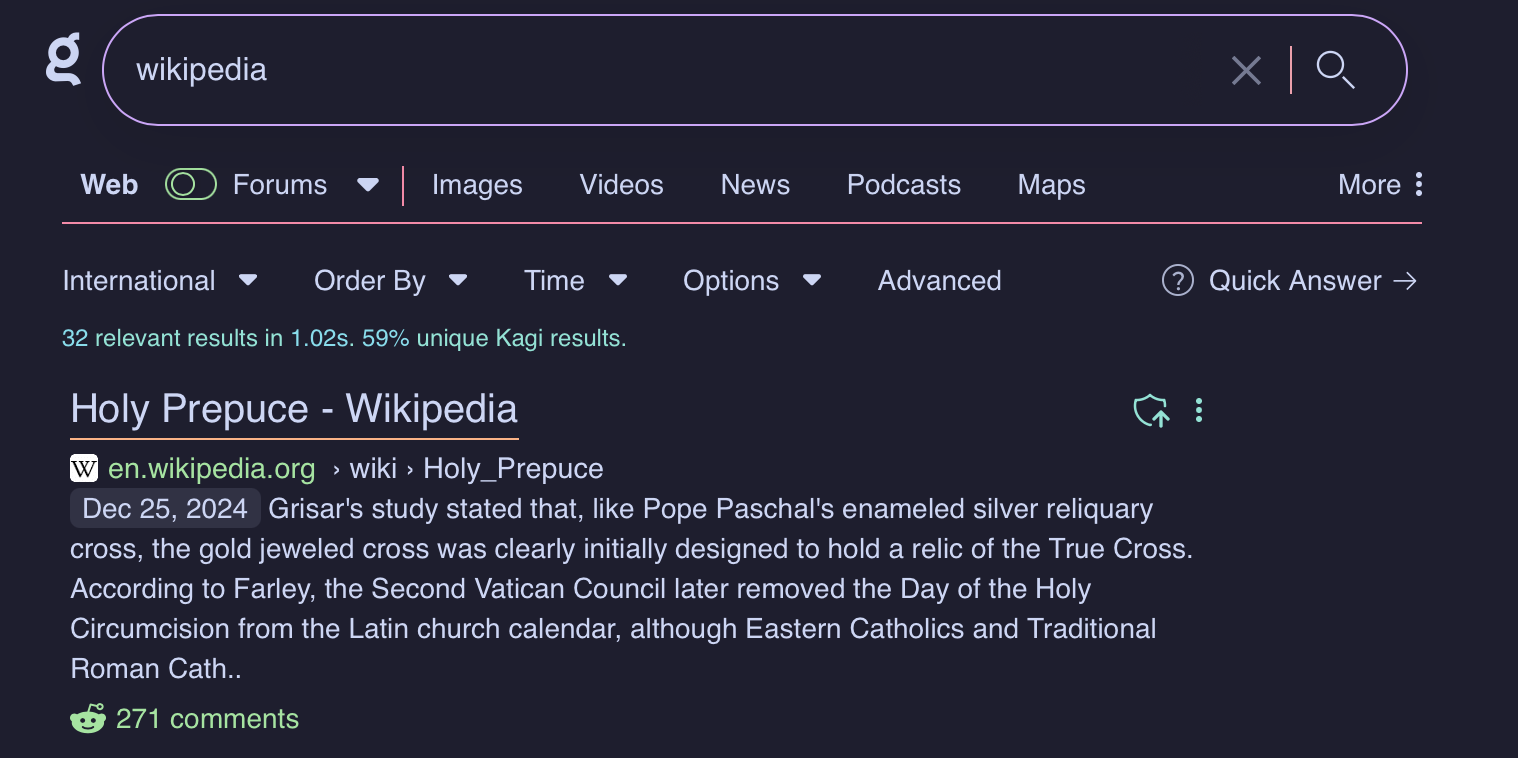Viewport: 1518px width, 758px height.
Task: Toggle the Forums switch on
Action: click(x=191, y=184)
